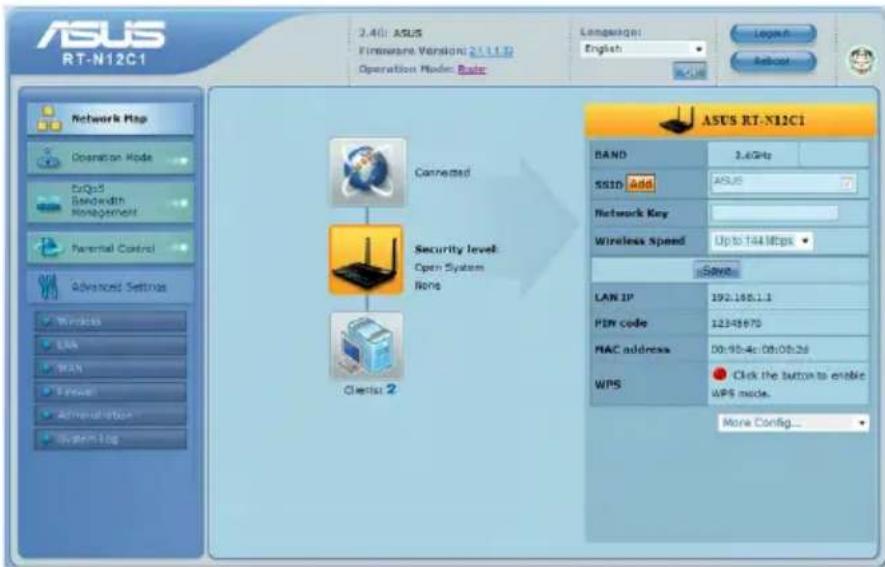Click the Reboot button
Viewport: 885px width, 567px height.
pyautogui.click(x=773, y=60)
